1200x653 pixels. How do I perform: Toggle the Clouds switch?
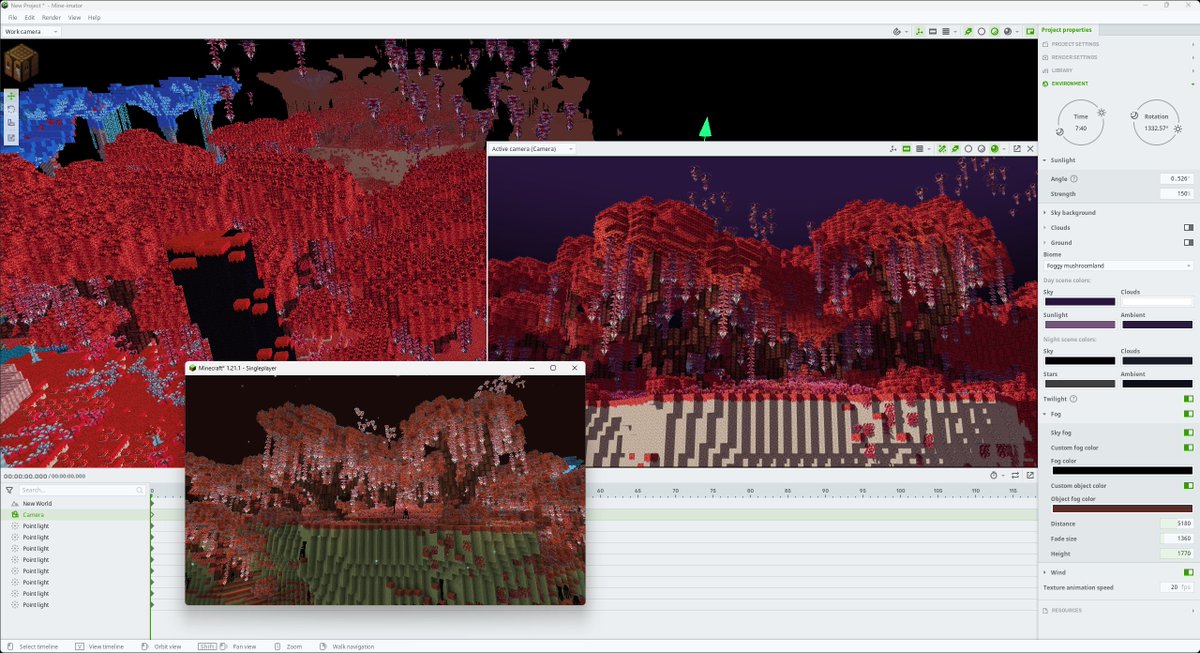point(1188,228)
